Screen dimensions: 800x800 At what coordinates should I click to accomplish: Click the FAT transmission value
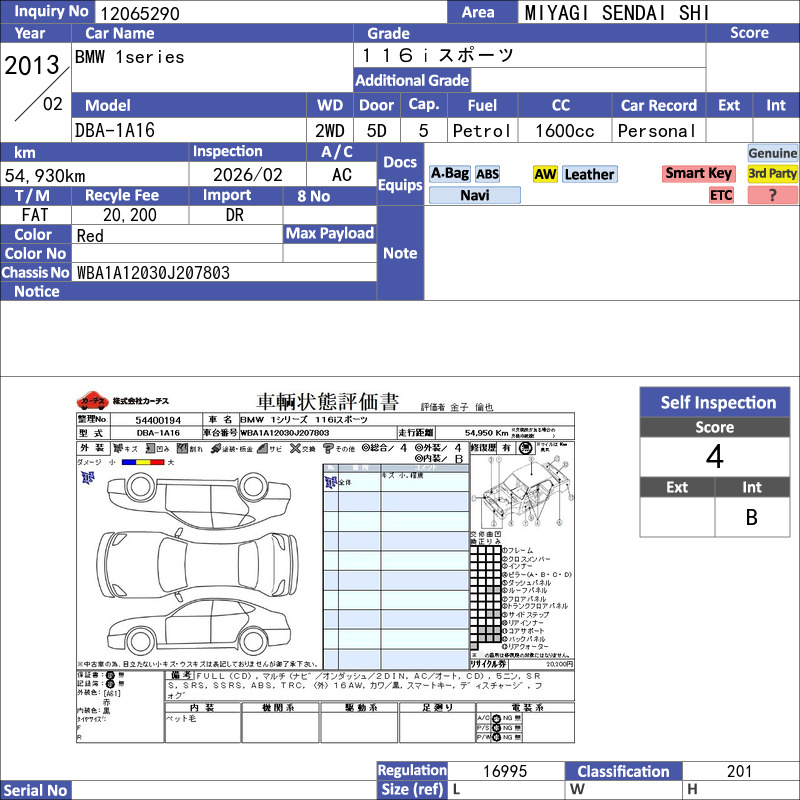[x=35, y=215]
